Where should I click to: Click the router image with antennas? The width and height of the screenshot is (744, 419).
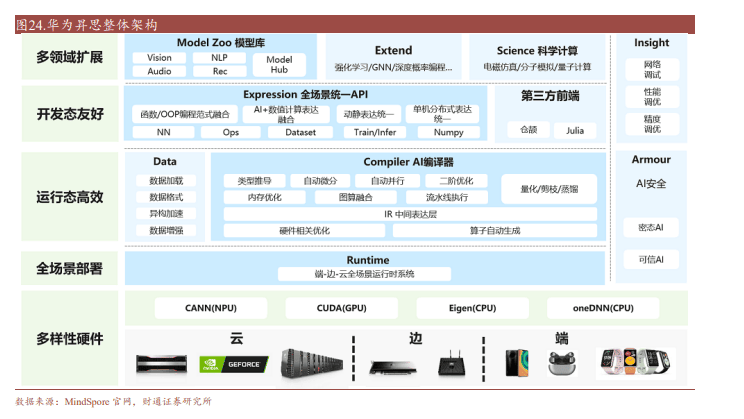451,364
